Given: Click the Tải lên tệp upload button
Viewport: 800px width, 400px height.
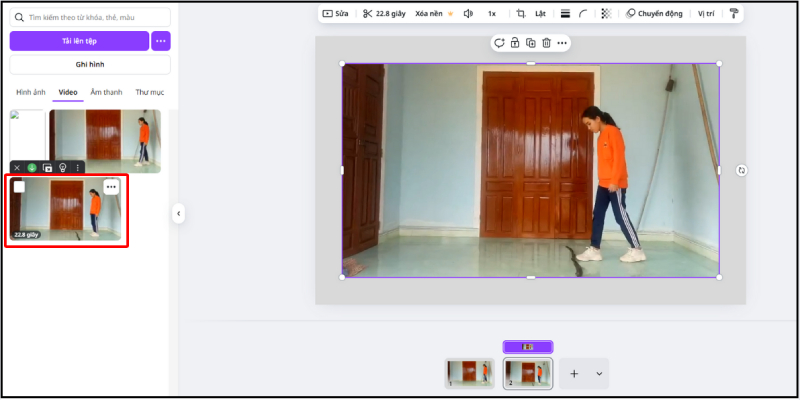Looking at the screenshot, I should 79,41.
